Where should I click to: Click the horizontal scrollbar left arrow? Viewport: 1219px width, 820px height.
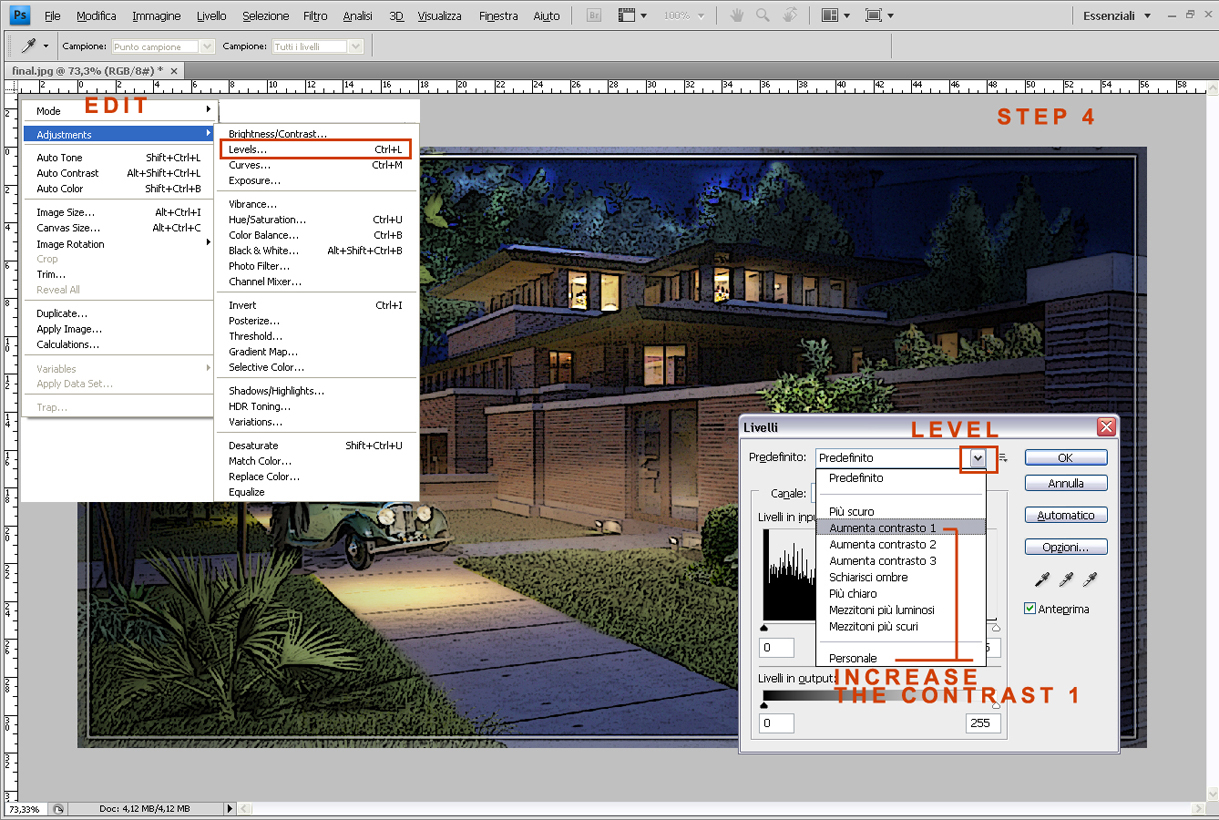(x=245, y=809)
